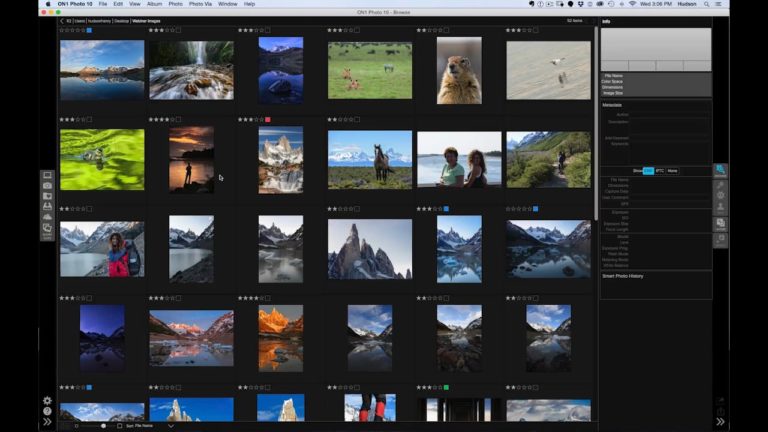This screenshot has height=432, width=768.
Task: Toggle green label in bottom row
Action: coord(446,387)
